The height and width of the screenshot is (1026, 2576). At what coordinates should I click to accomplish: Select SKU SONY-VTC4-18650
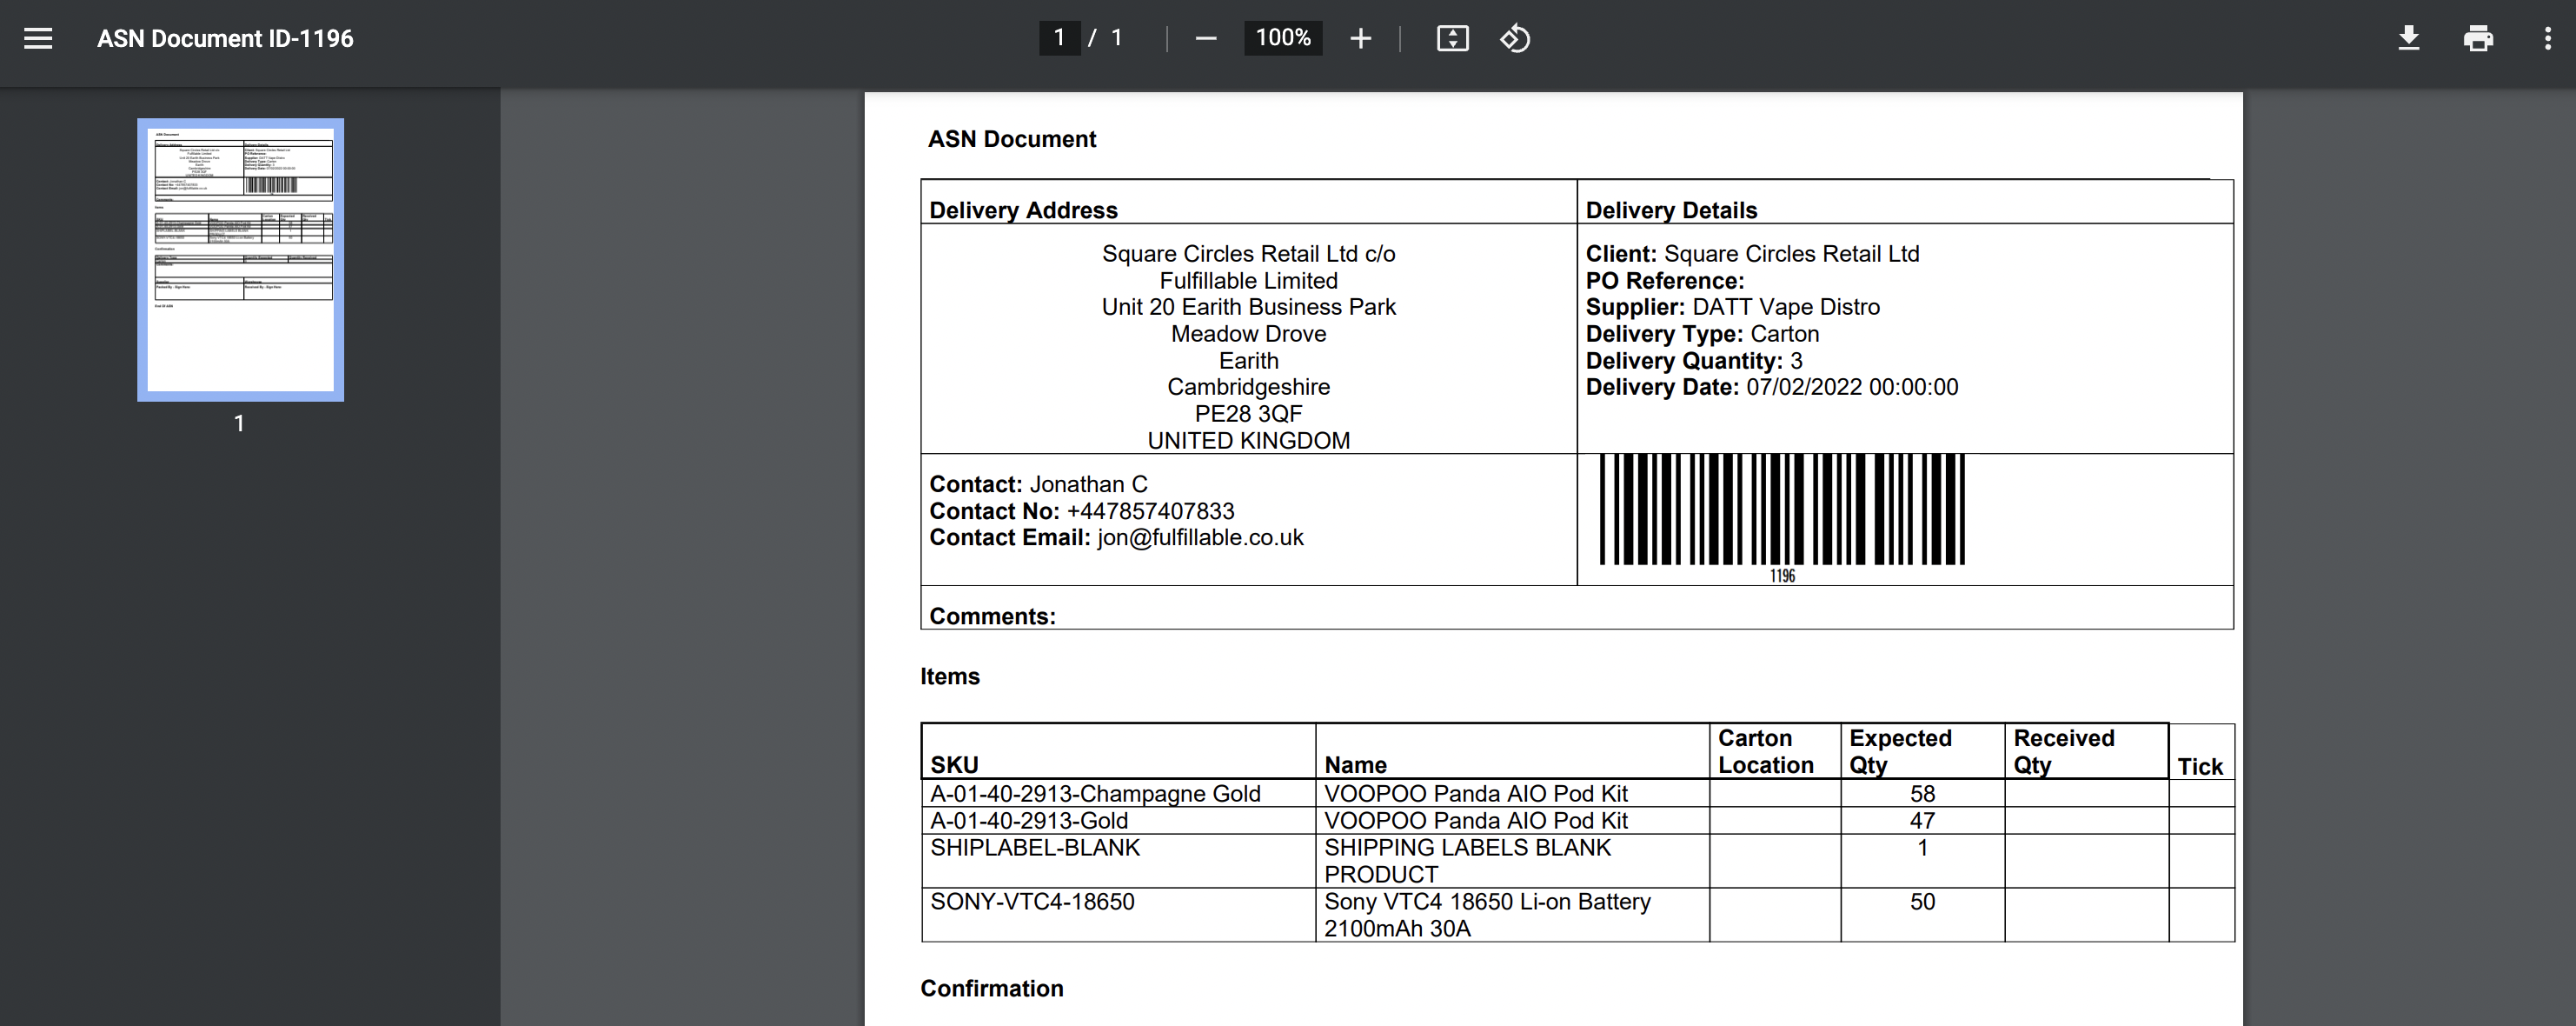[x=1032, y=902]
